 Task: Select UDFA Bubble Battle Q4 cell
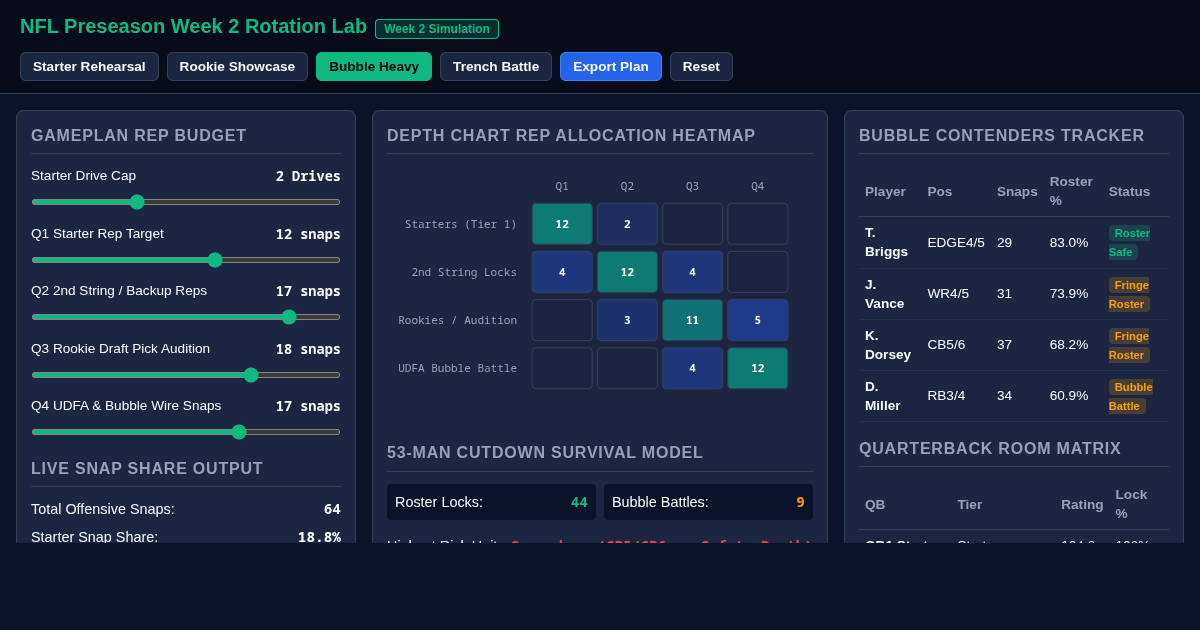point(758,368)
